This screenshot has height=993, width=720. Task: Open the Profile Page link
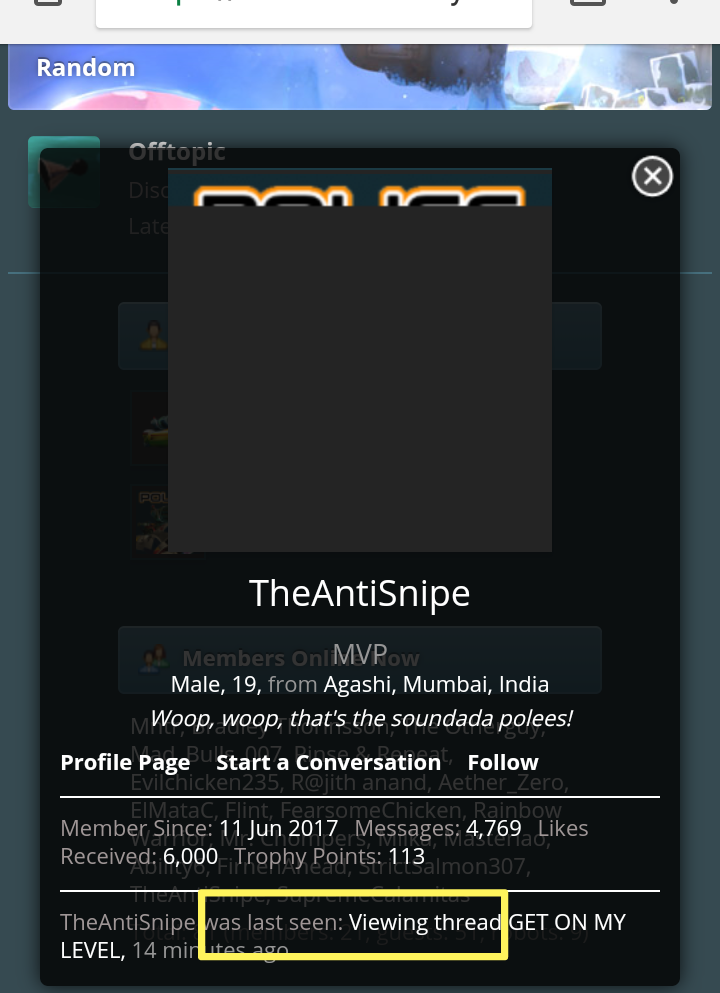point(125,762)
